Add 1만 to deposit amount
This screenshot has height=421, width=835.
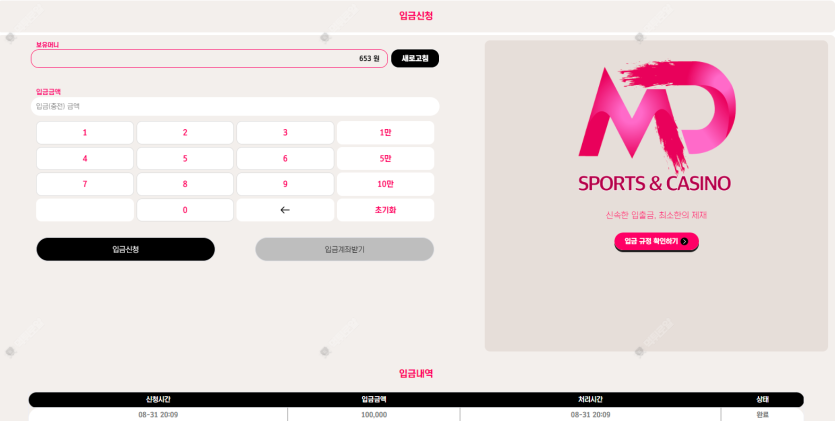385,133
